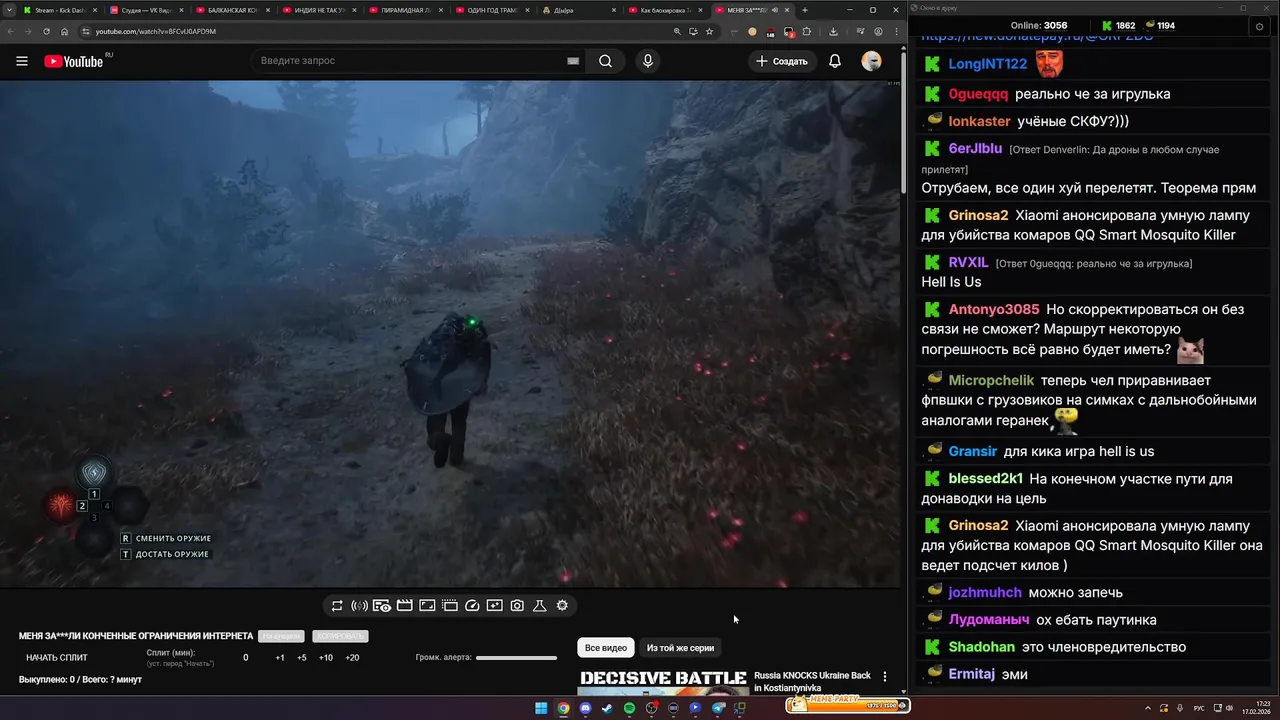Toggle the cinema clapperboard mode icon
The width and height of the screenshot is (1280, 720).
click(x=405, y=606)
